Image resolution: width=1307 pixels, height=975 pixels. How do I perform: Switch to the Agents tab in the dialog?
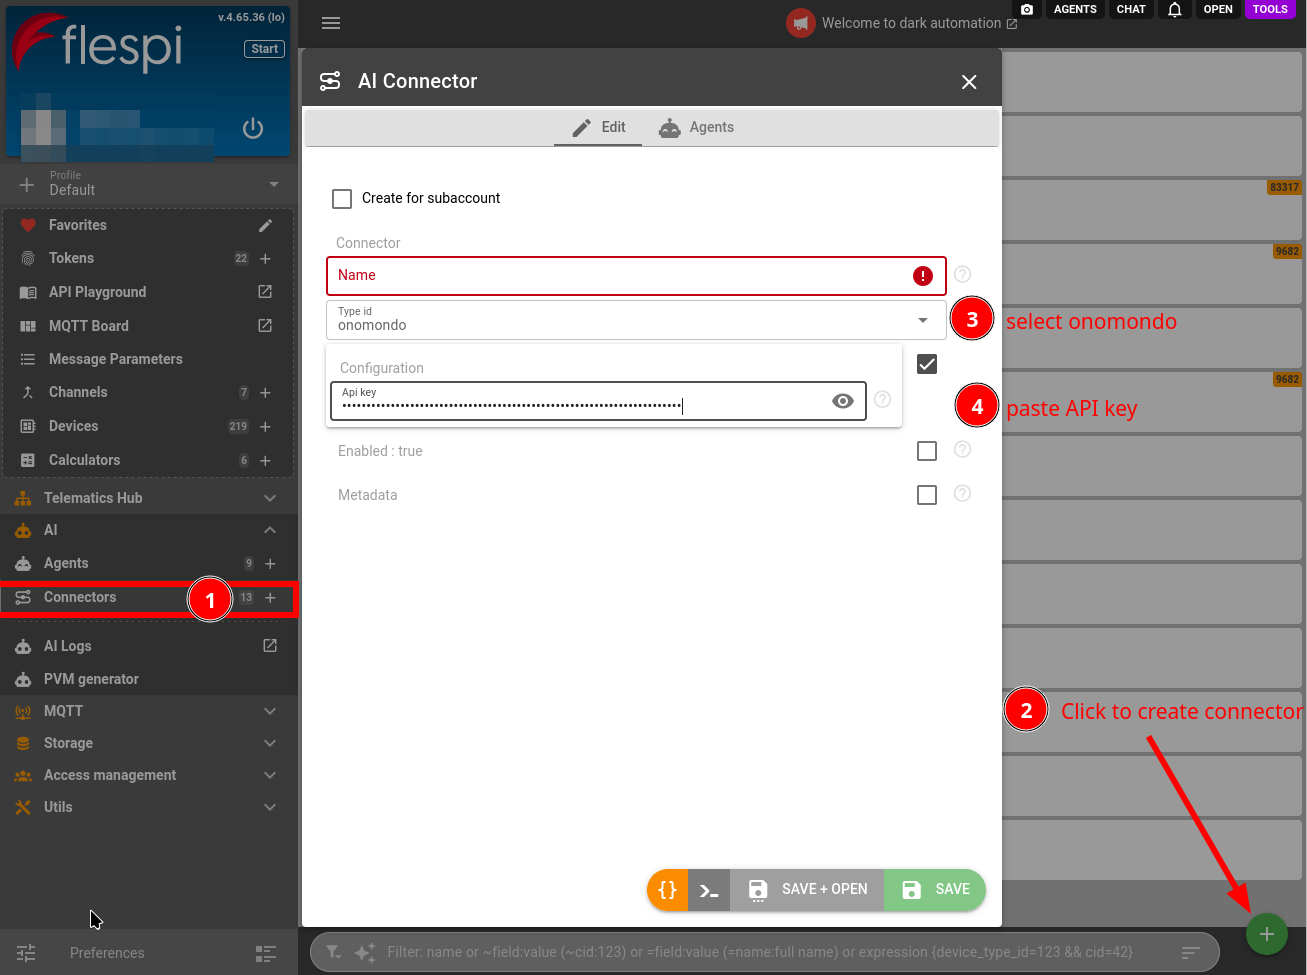coord(696,128)
